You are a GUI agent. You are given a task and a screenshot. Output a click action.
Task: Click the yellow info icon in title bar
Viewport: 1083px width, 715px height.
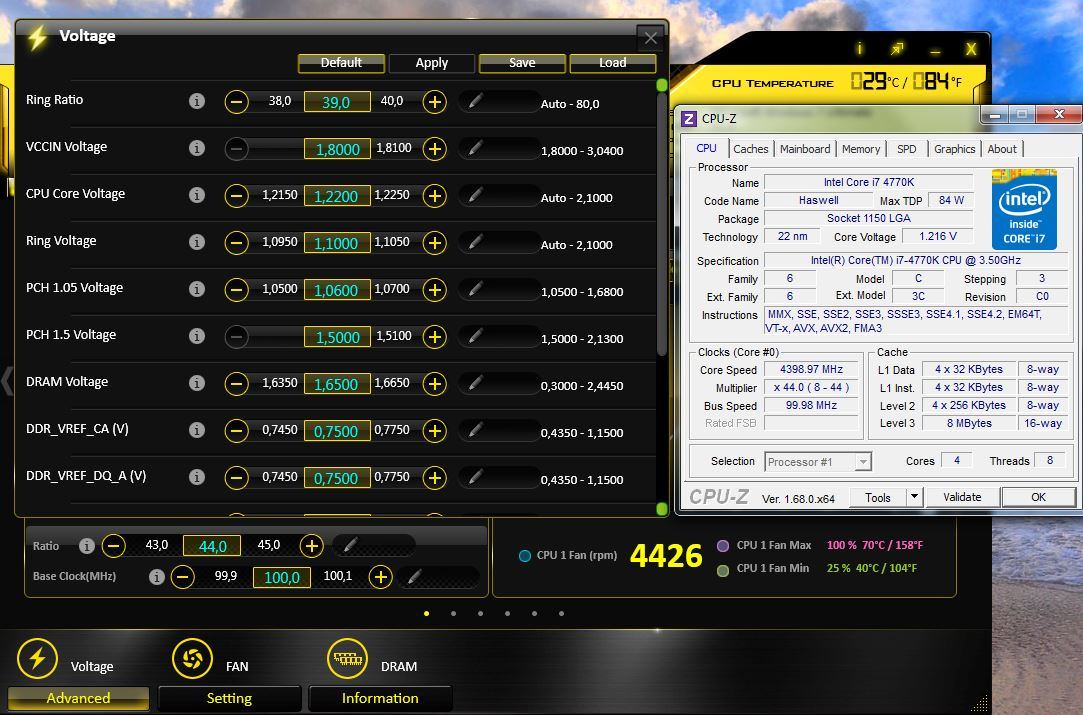pos(859,48)
